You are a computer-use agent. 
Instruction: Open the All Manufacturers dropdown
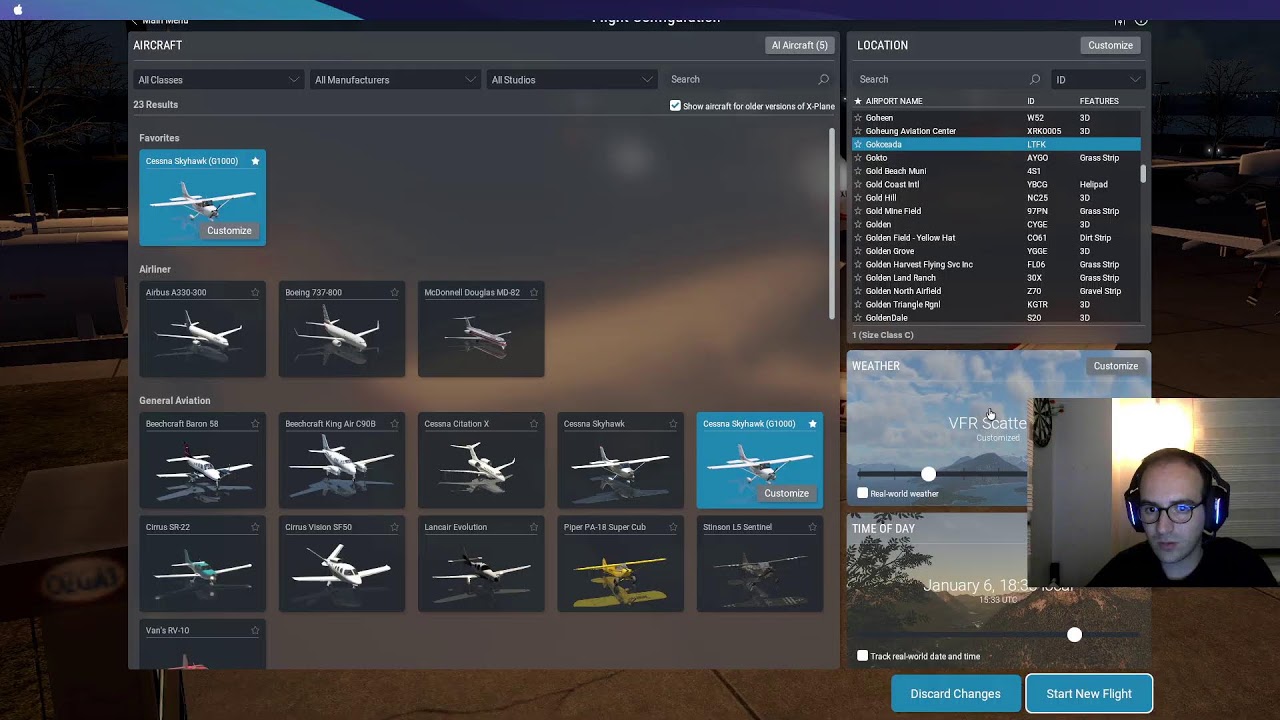(x=394, y=80)
